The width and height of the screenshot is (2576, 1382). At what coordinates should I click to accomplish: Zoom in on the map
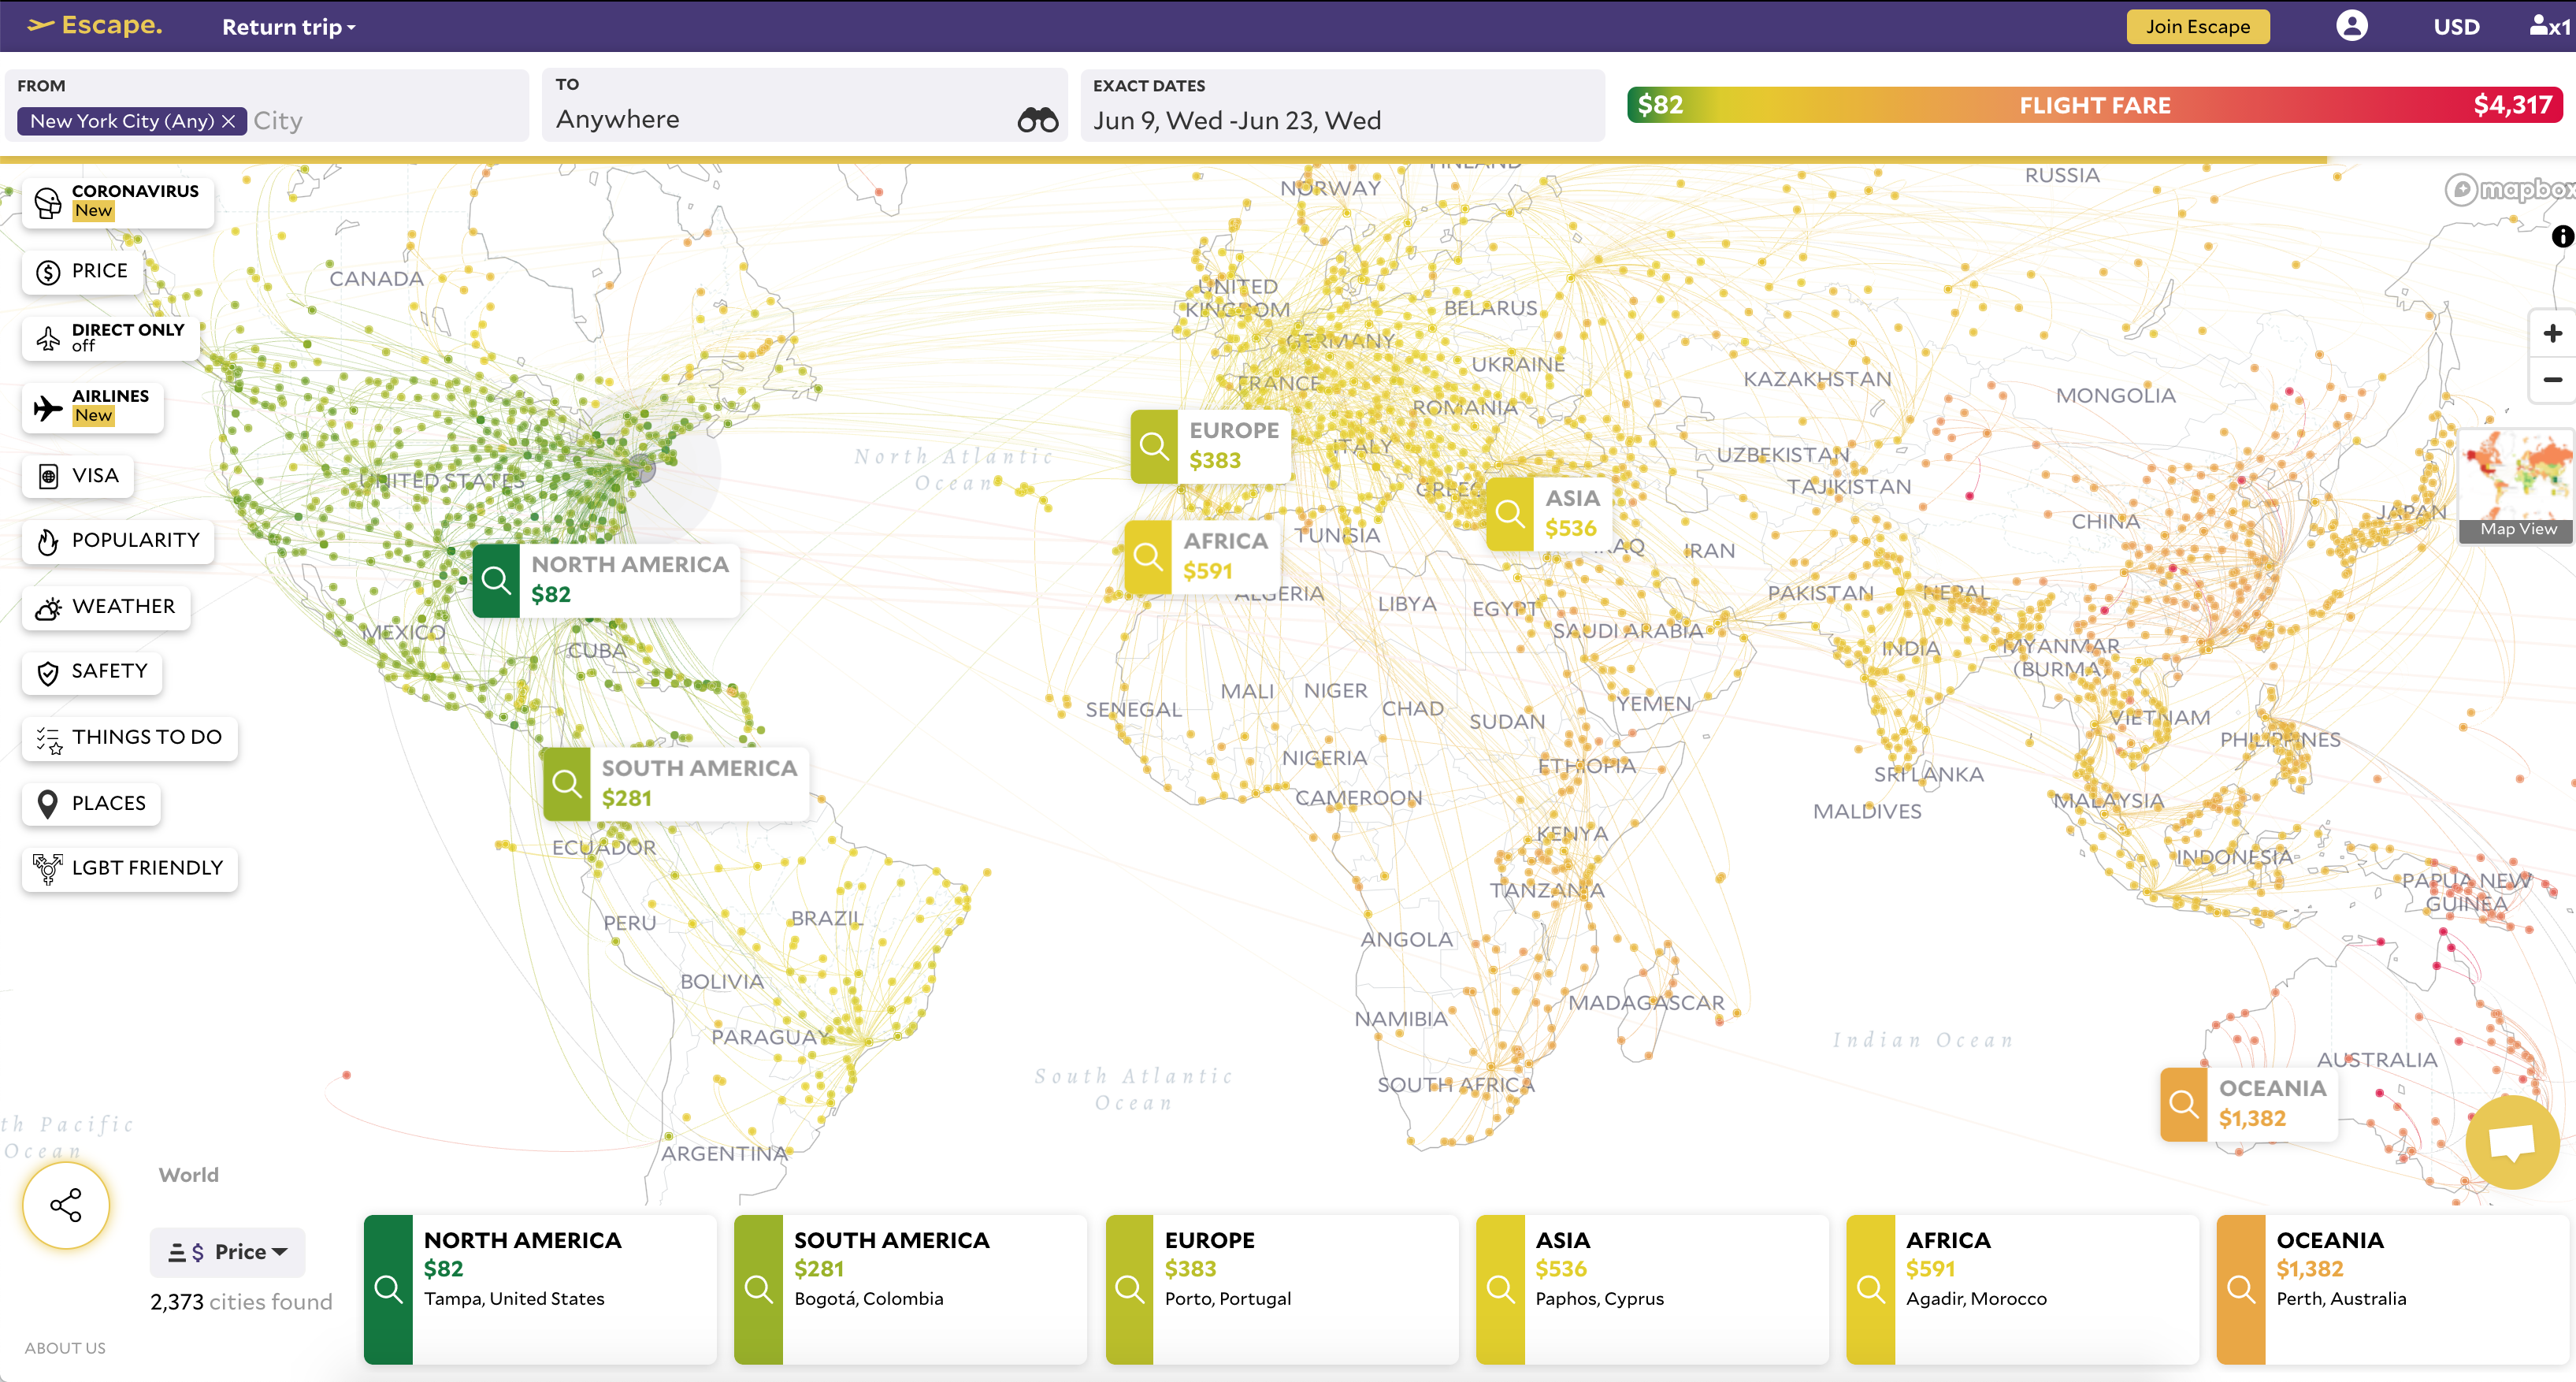click(2552, 333)
